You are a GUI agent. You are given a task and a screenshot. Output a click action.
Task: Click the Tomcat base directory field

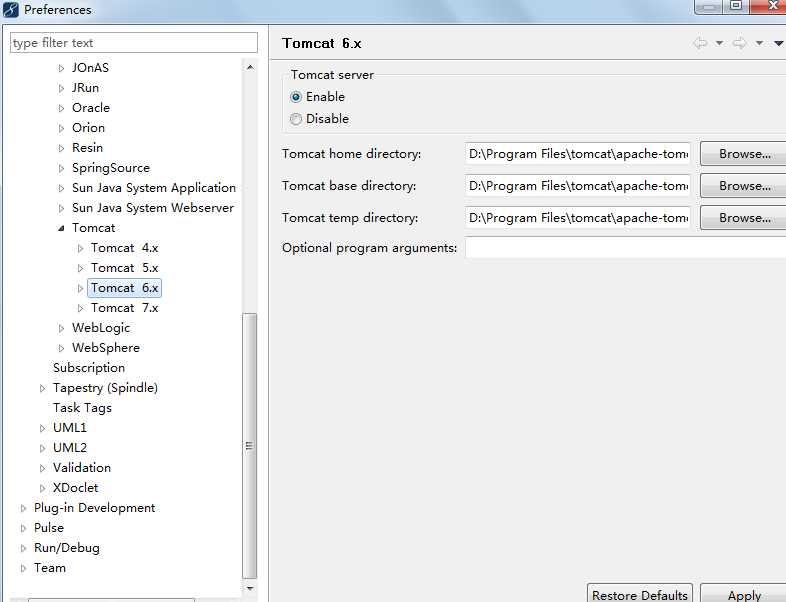tap(577, 186)
